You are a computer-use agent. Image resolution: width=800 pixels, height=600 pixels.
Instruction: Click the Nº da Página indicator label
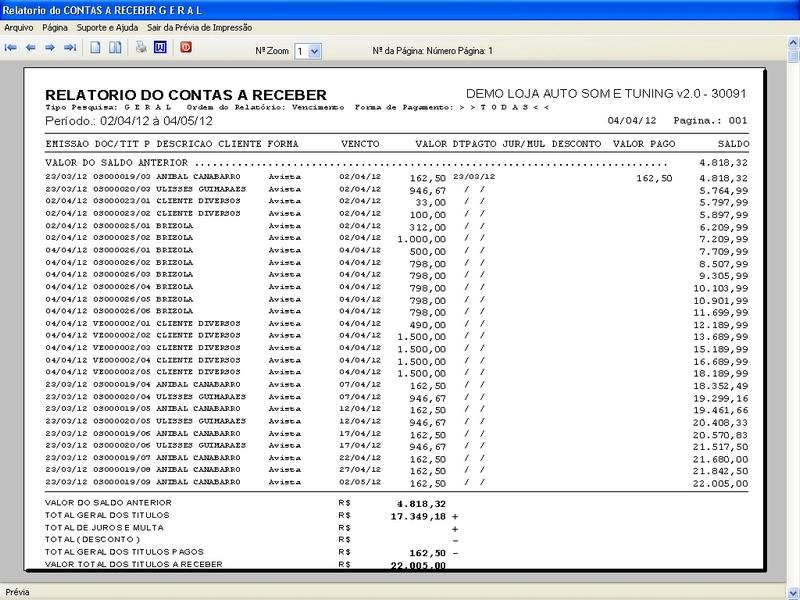[432, 50]
